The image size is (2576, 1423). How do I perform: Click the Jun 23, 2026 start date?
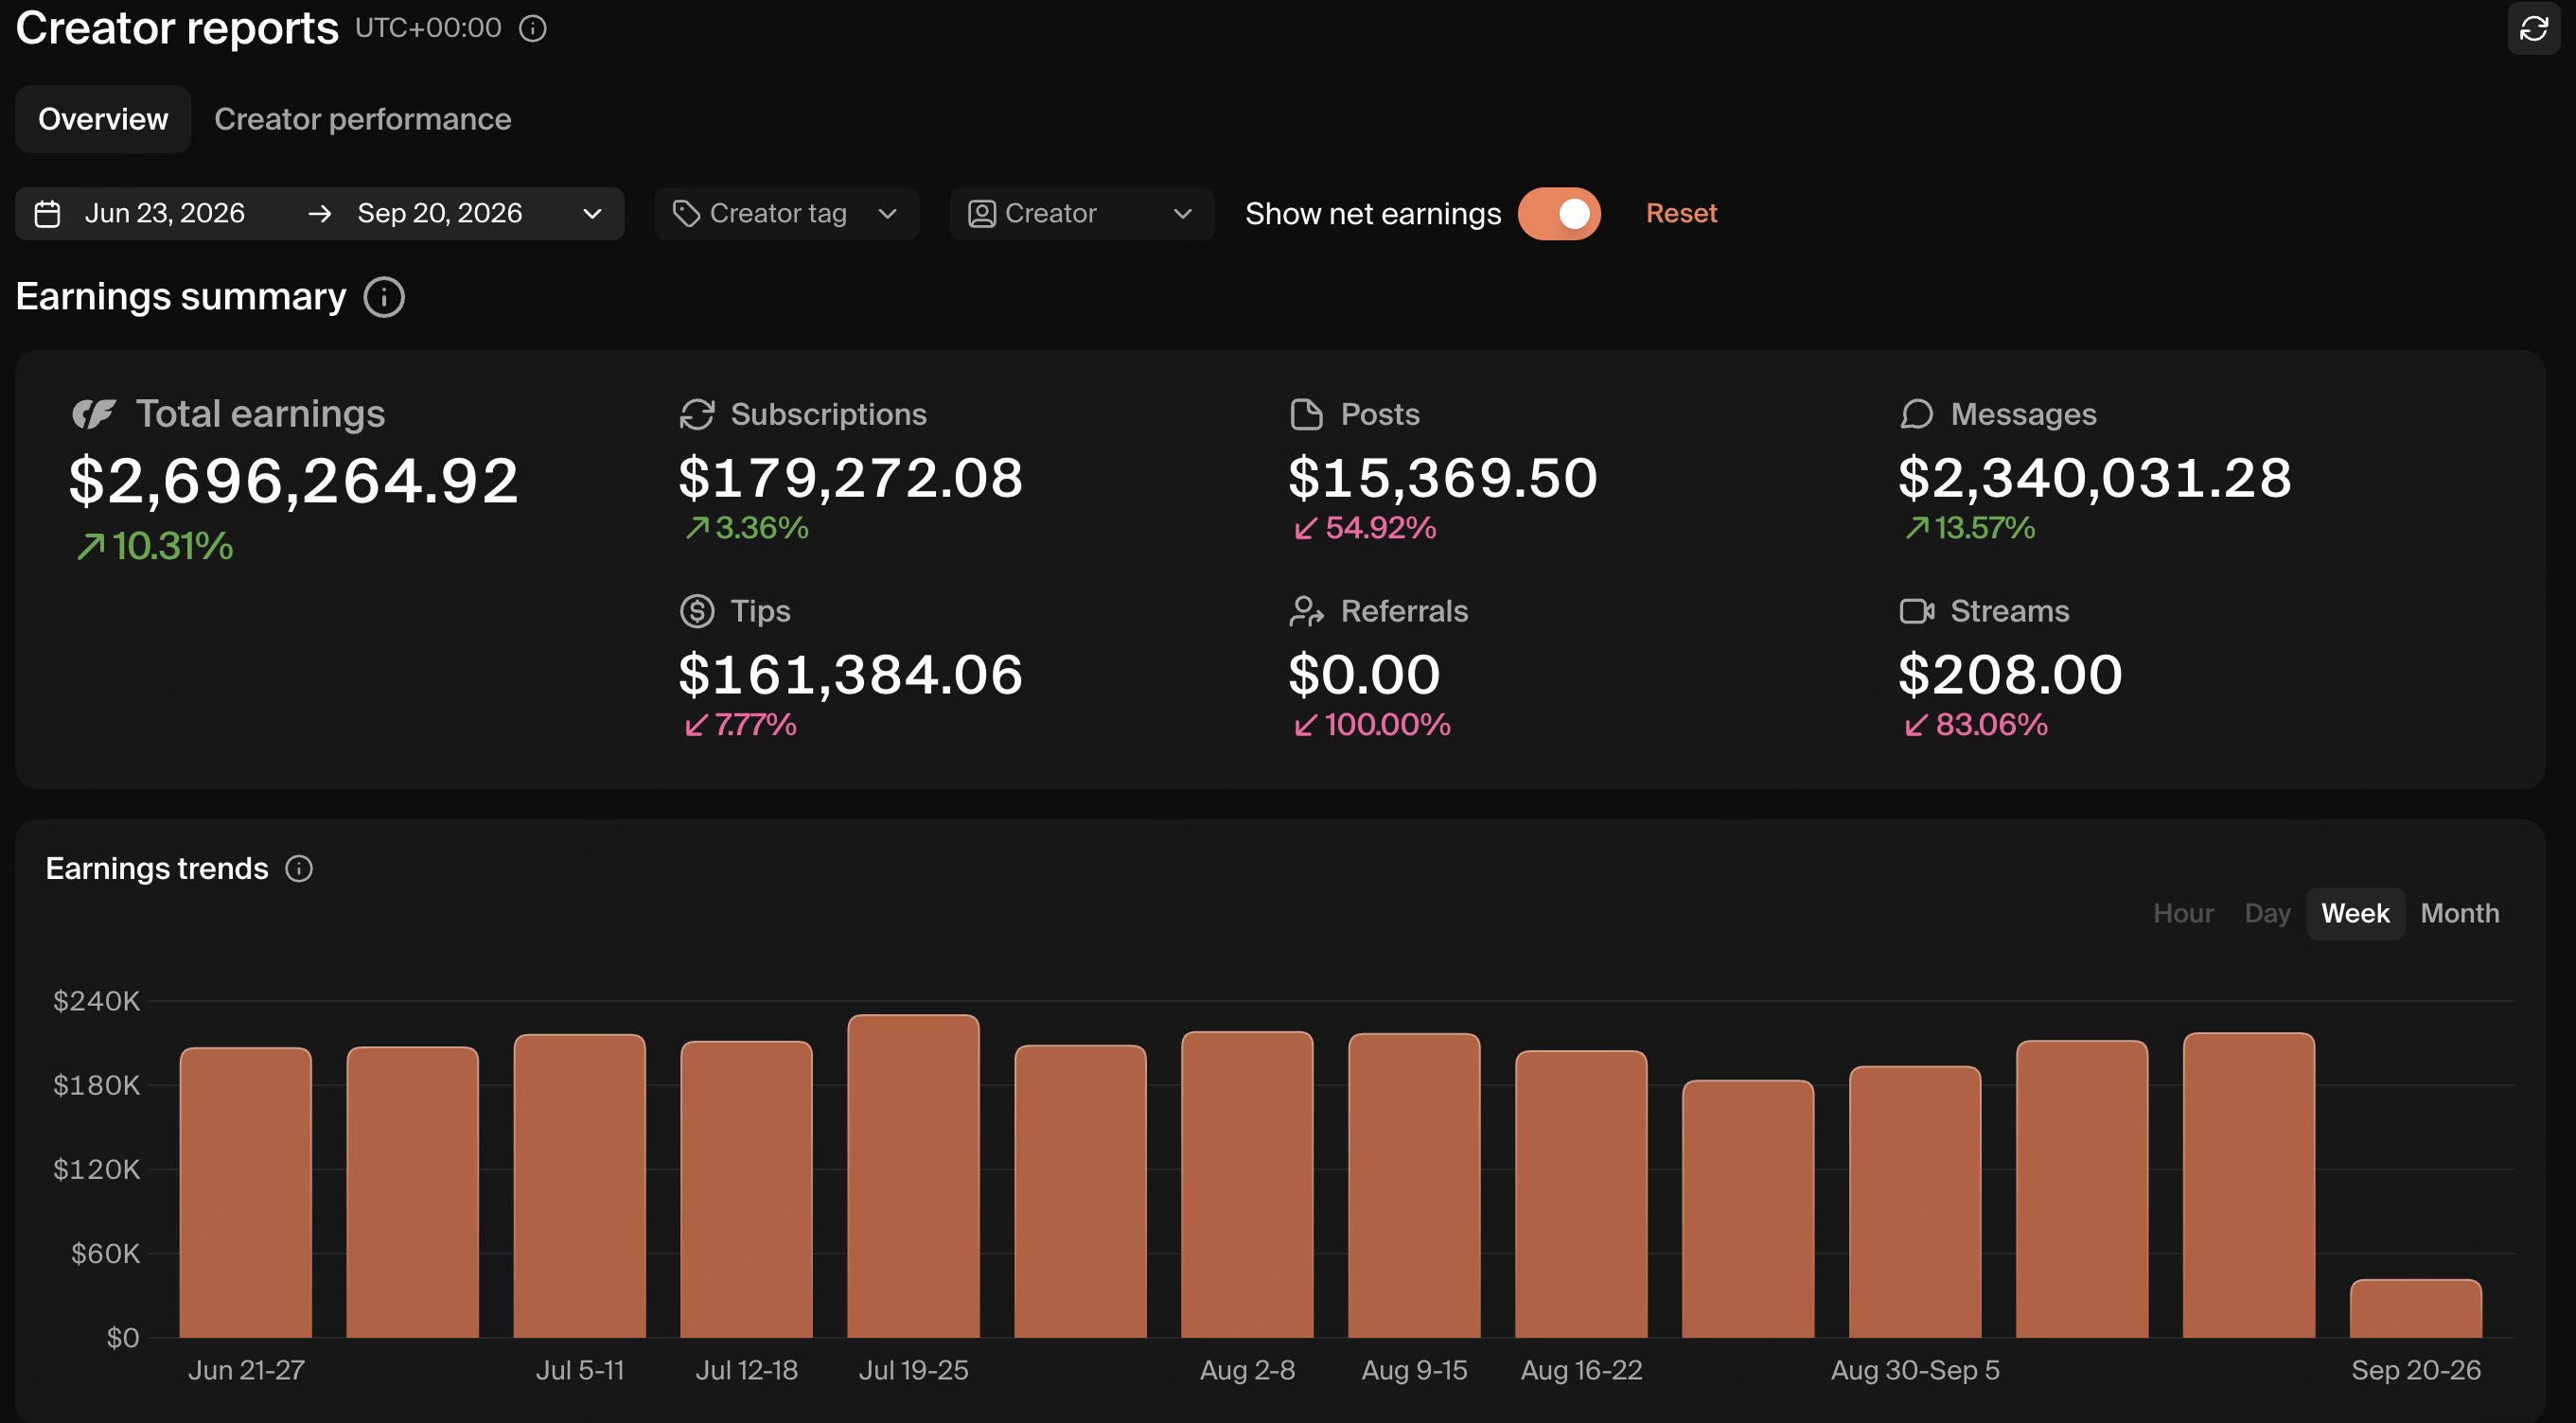point(165,214)
